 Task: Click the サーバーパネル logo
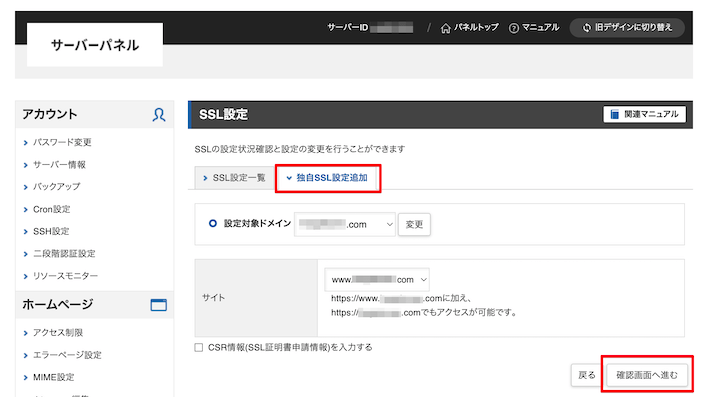tap(95, 45)
